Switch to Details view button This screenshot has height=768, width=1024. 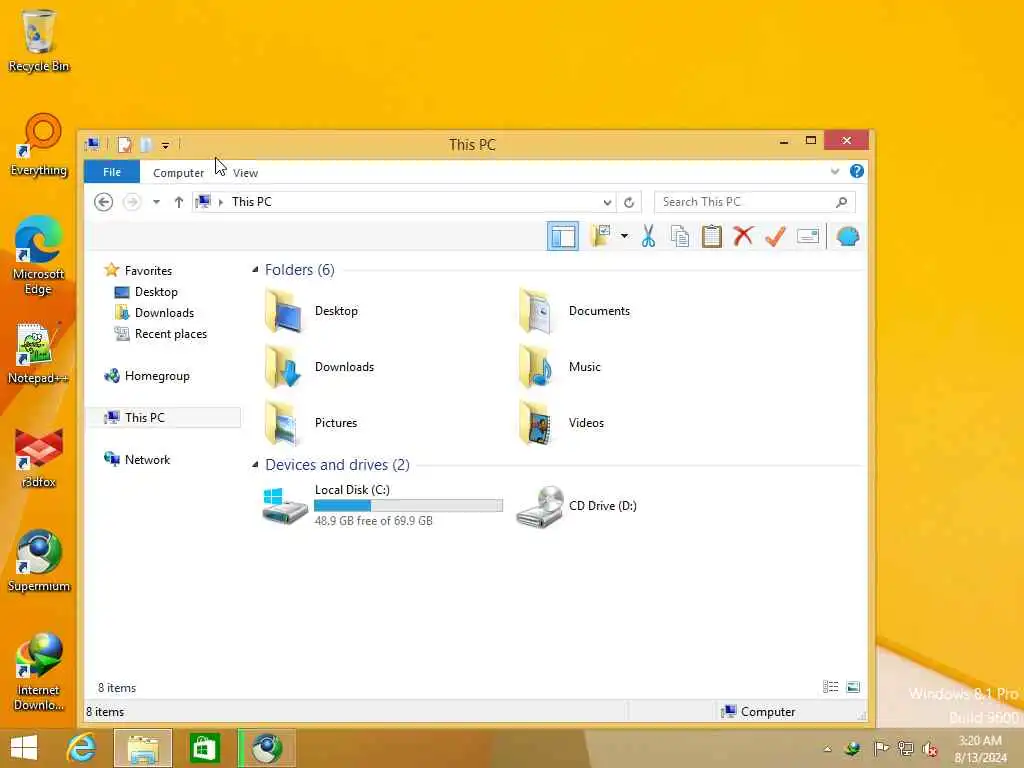pos(830,687)
